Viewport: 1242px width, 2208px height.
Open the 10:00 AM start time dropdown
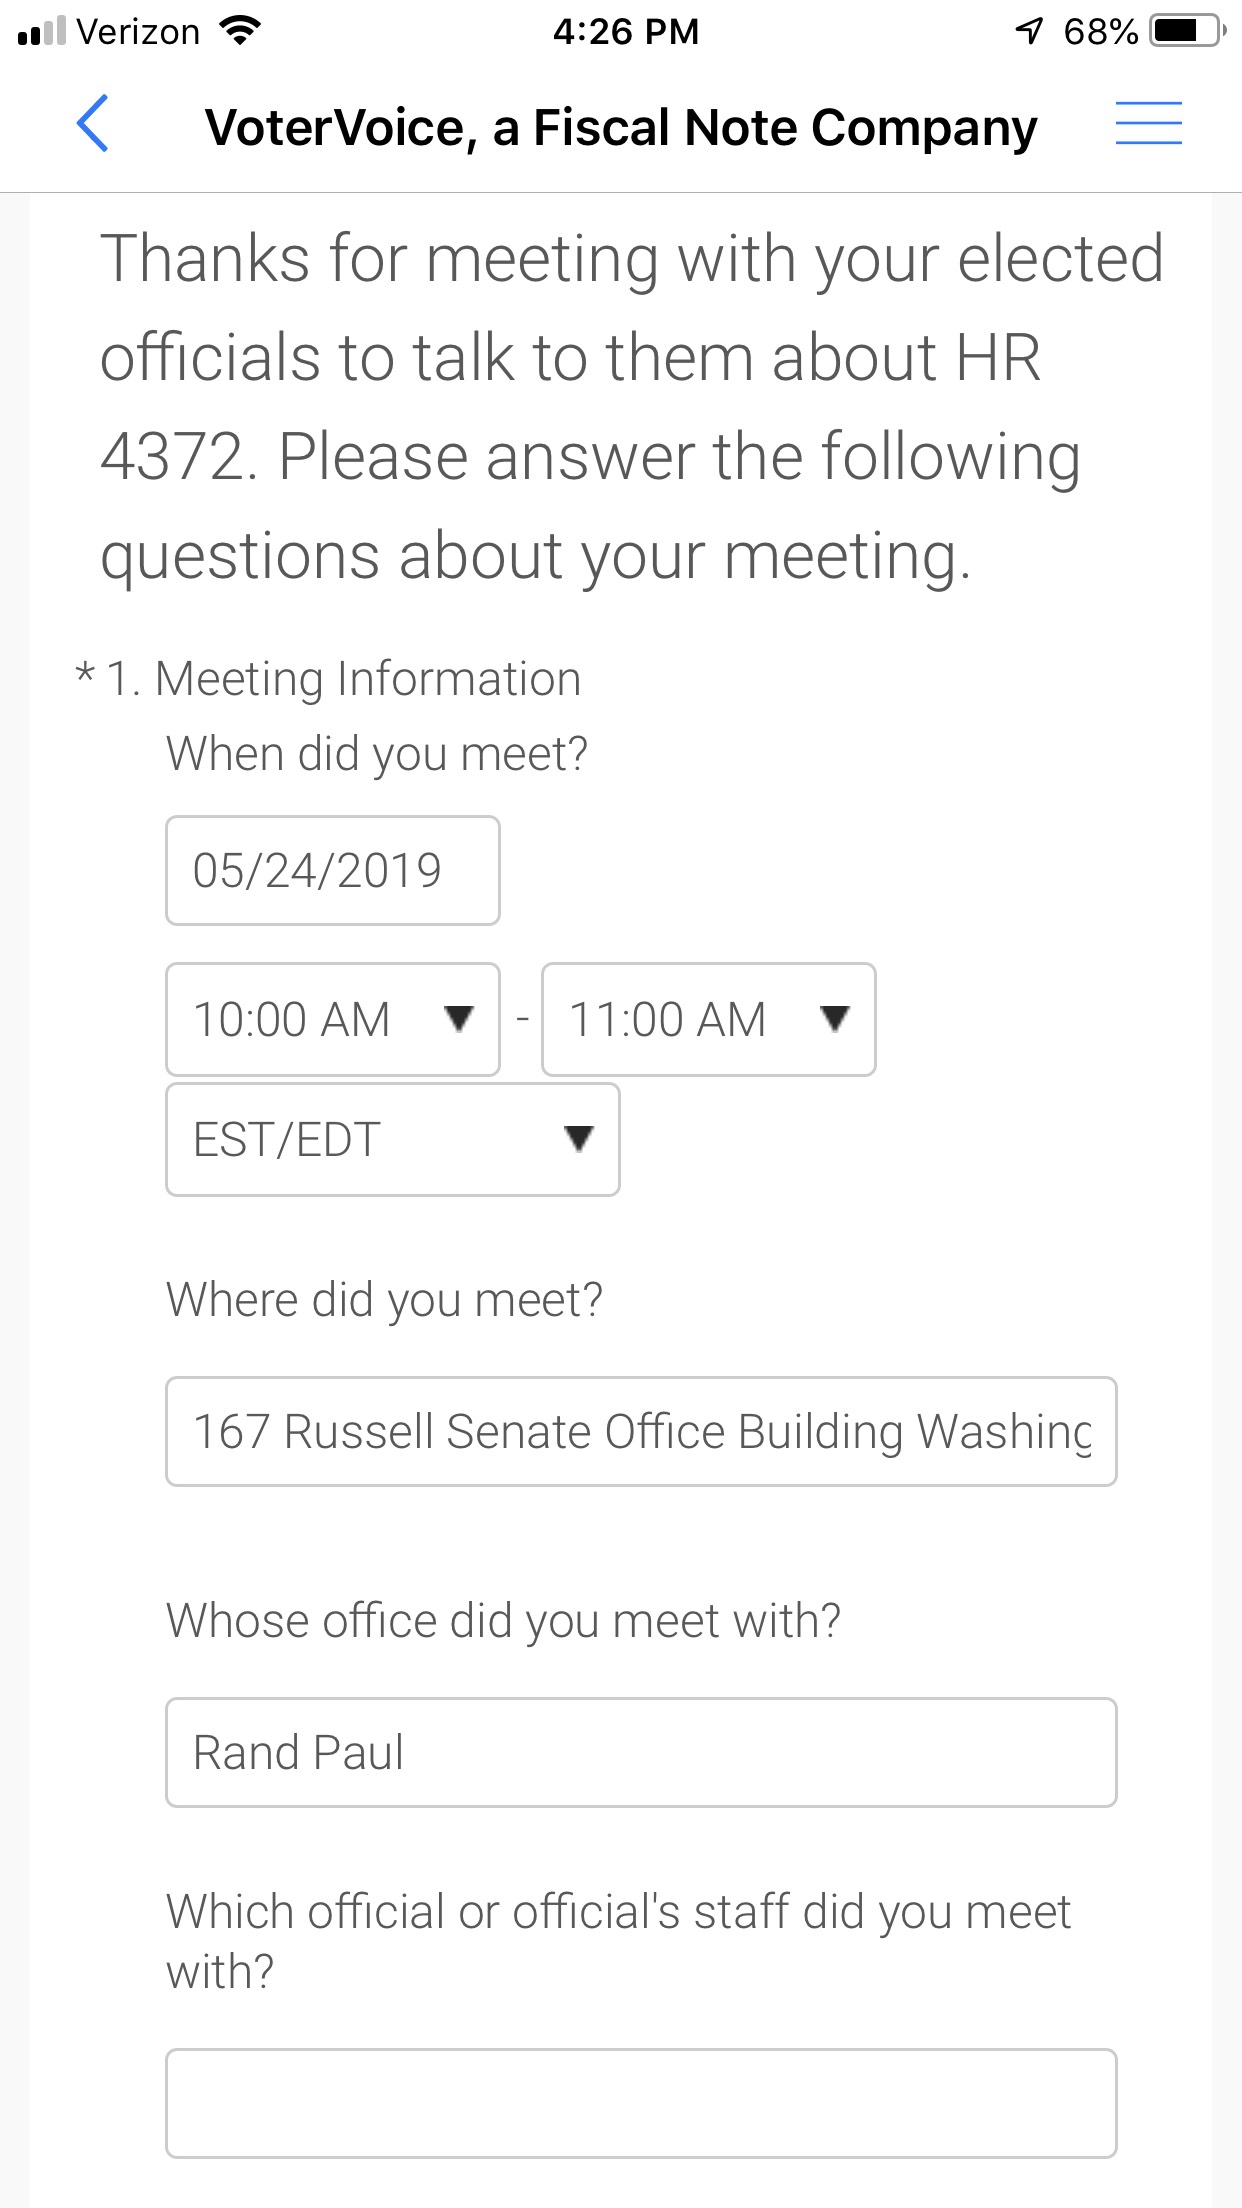(x=333, y=1019)
